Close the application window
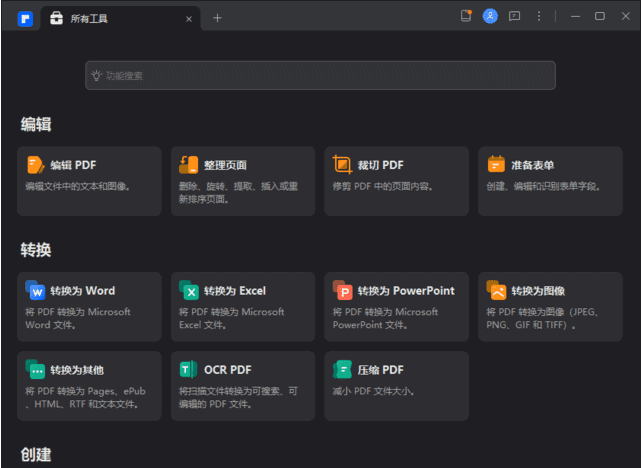 click(x=625, y=16)
